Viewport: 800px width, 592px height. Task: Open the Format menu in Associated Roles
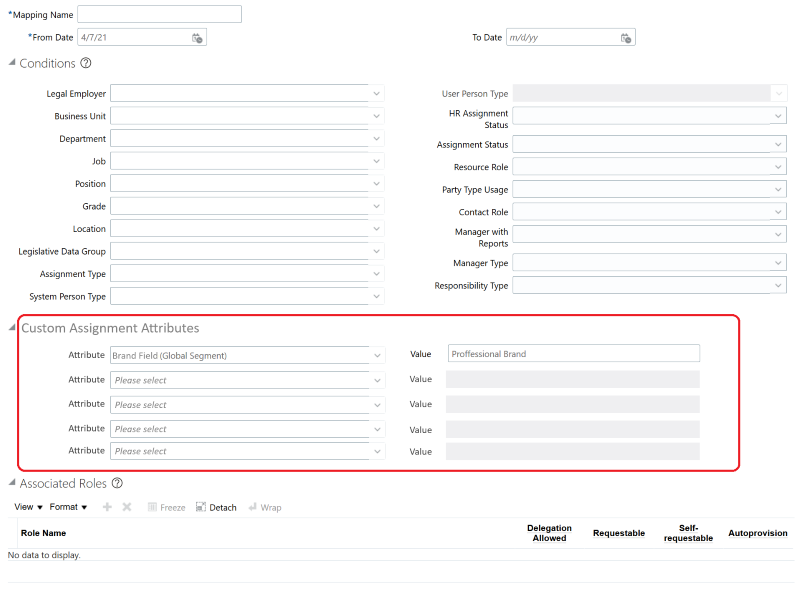[66, 507]
